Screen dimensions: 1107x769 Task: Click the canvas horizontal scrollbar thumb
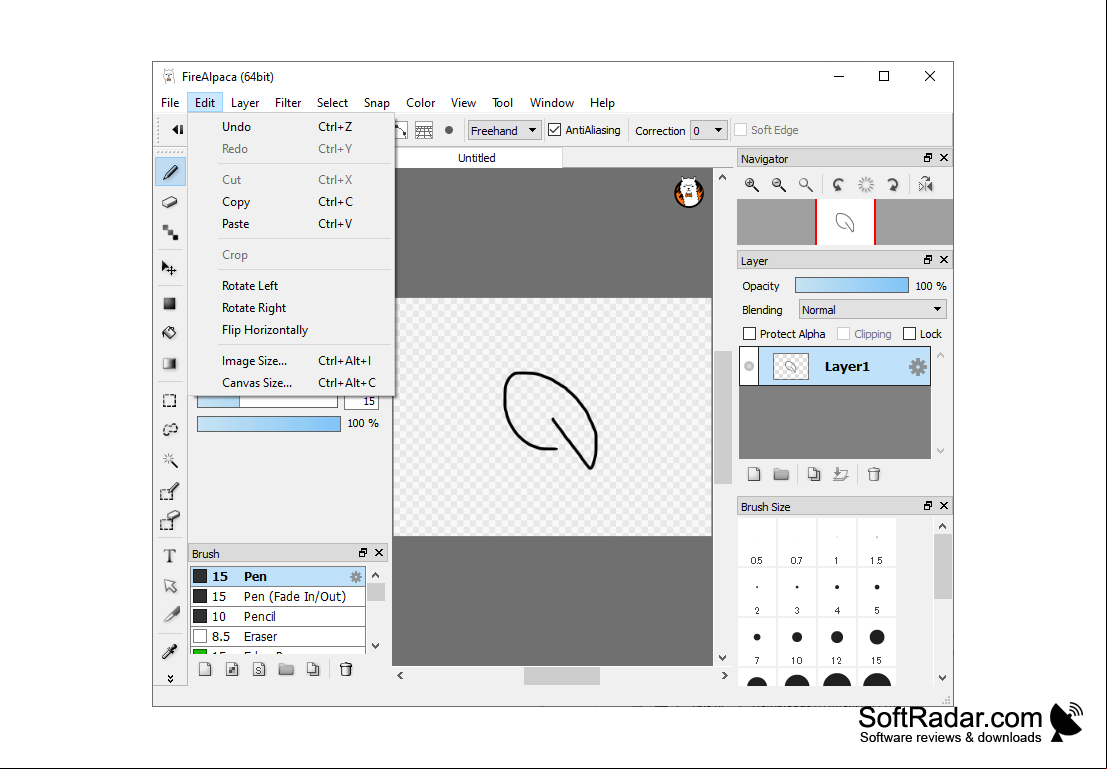pos(562,676)
